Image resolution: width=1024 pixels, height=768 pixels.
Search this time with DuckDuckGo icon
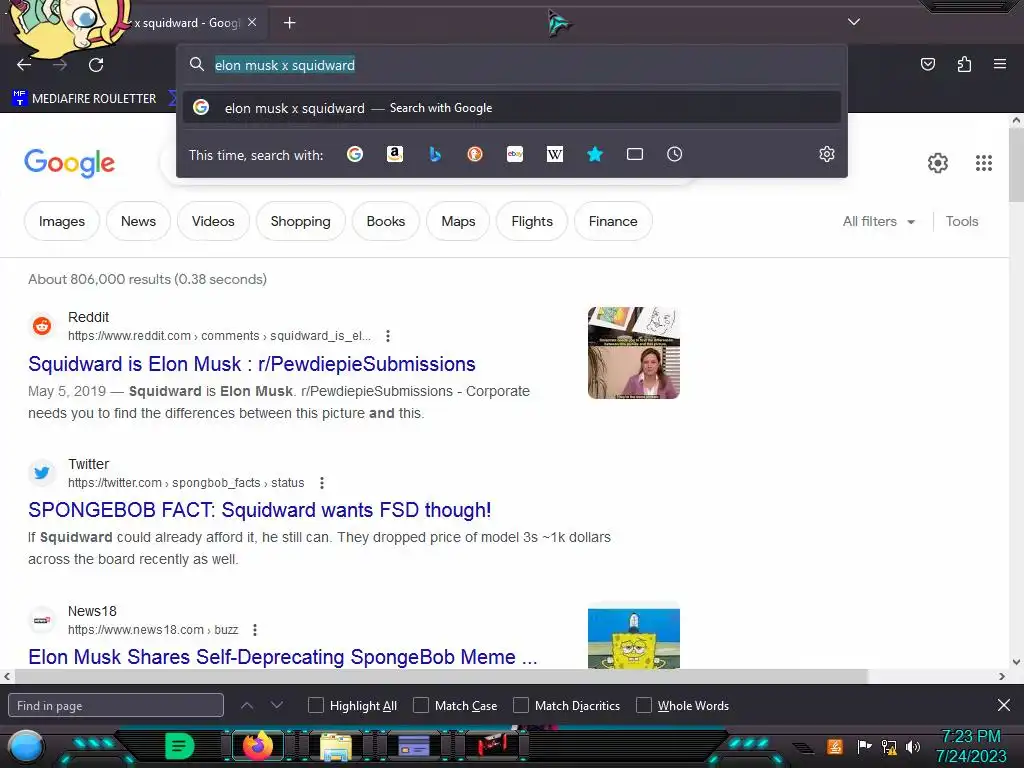coord(475,154)
